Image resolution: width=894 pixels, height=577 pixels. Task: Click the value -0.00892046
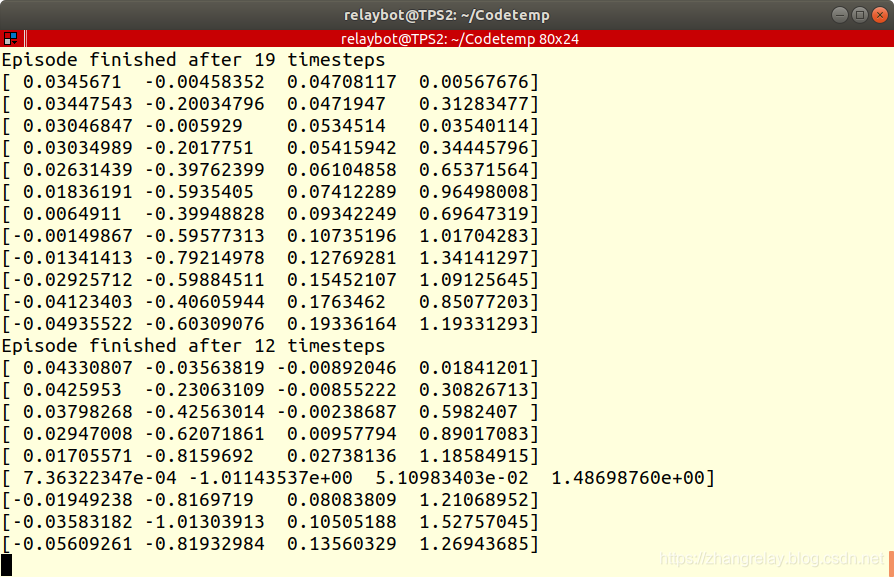336,368
